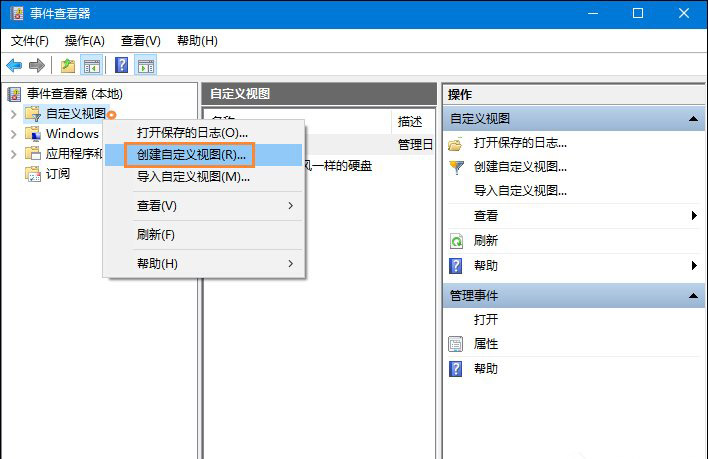
Task: Click 导入自定义视图... link in actions pane
Action: (520, 191)
